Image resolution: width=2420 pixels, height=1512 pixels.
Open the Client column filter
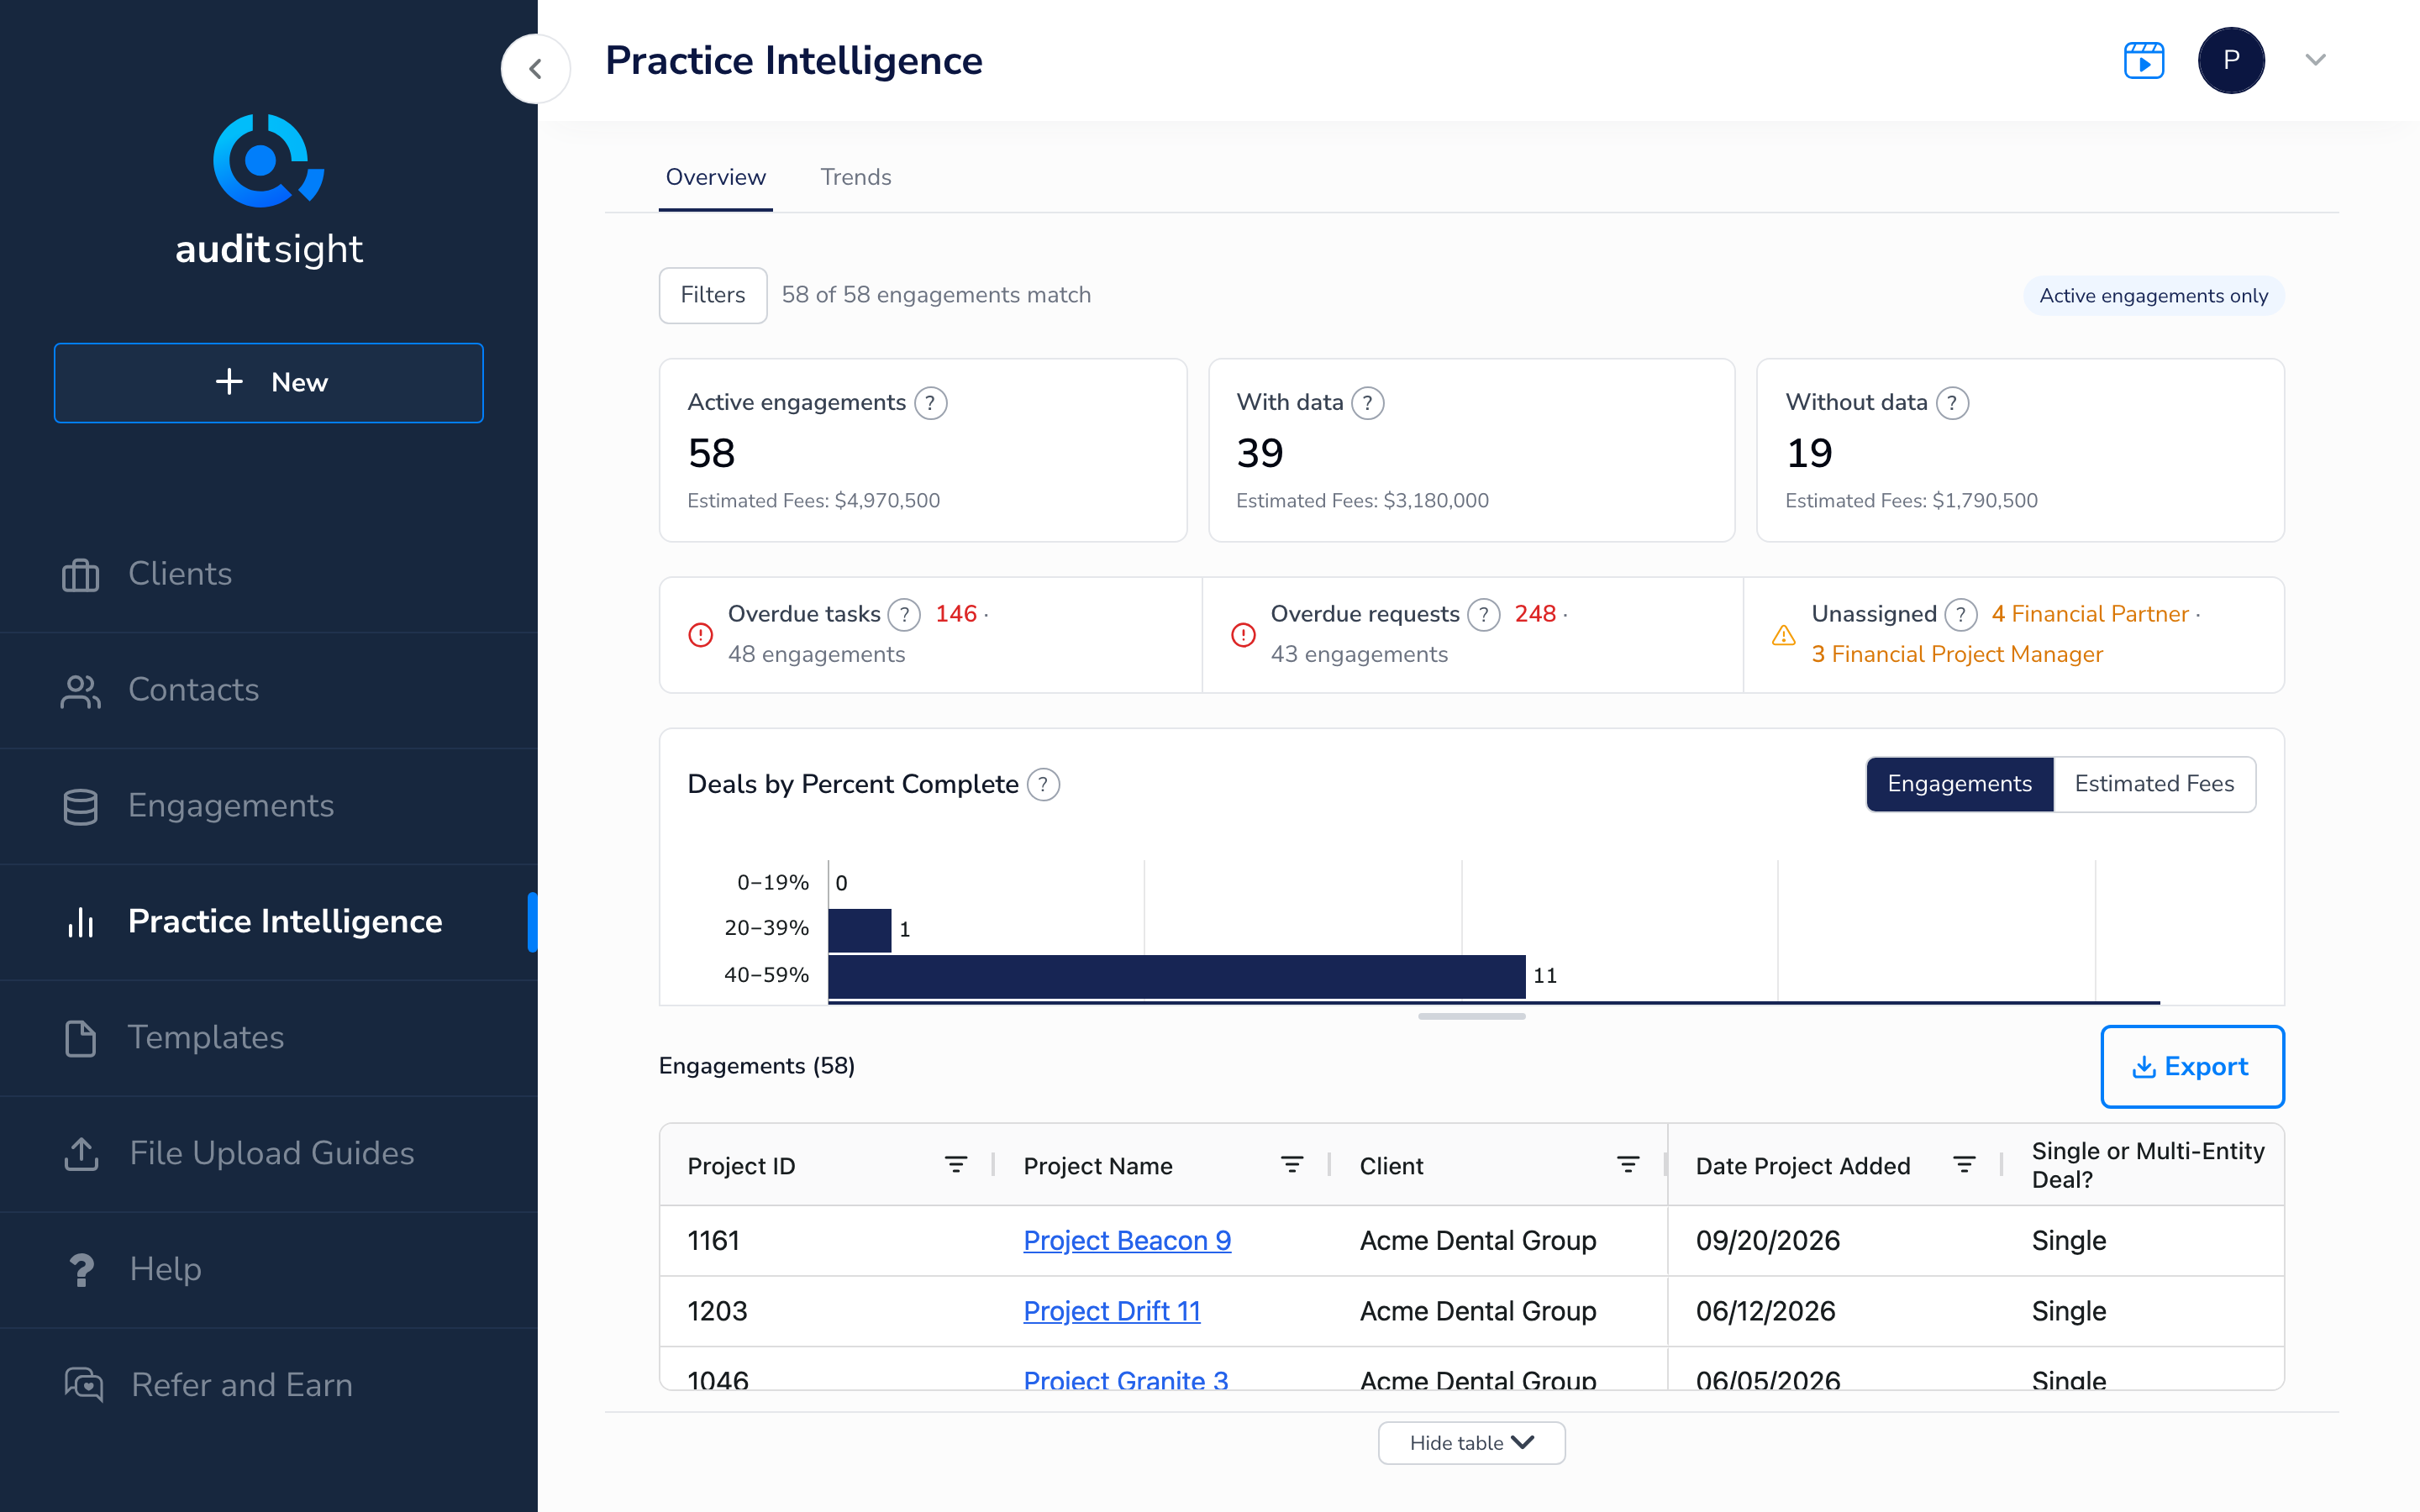1627,1165
